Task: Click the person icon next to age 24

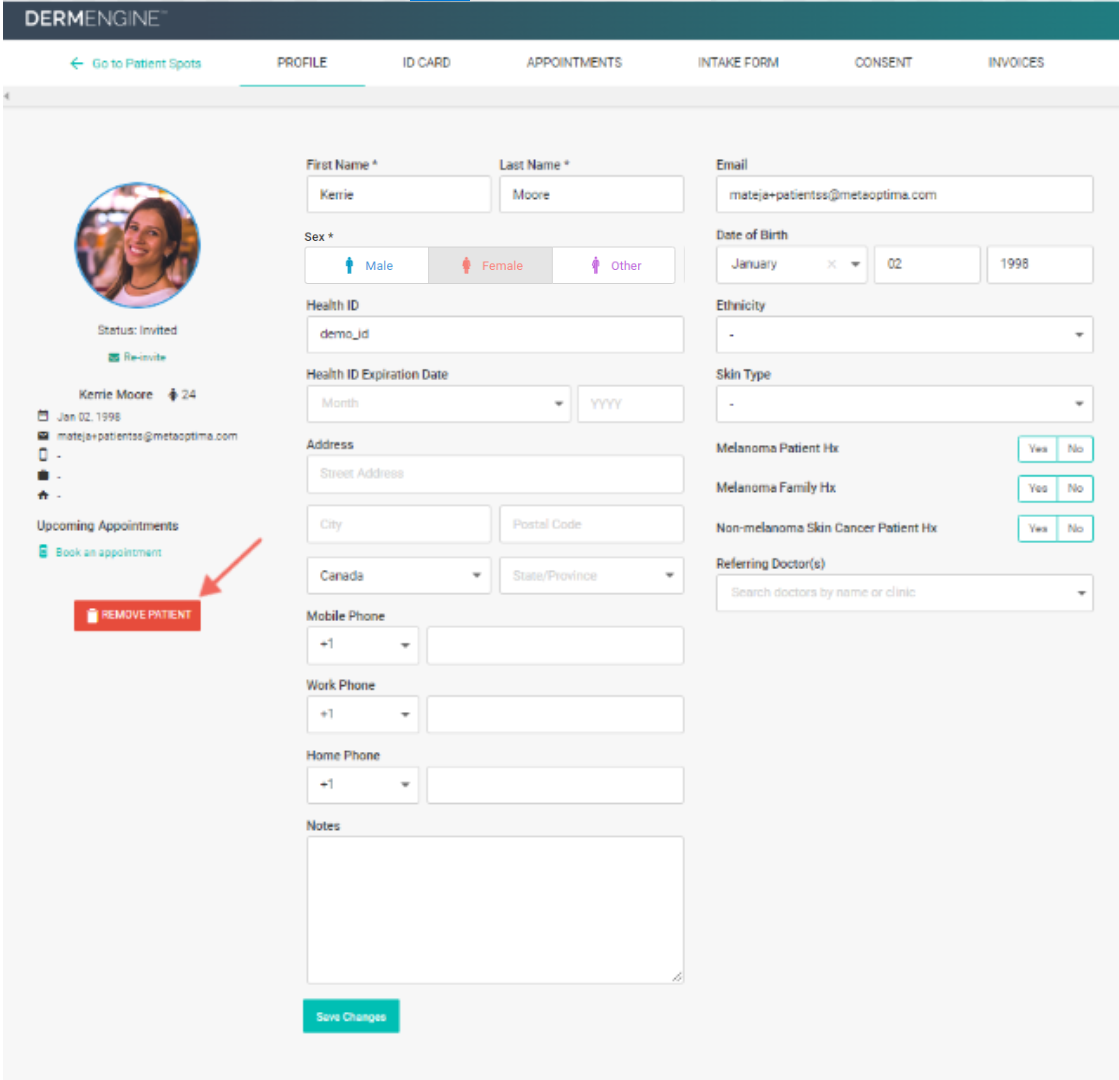Action: point(172,394)
